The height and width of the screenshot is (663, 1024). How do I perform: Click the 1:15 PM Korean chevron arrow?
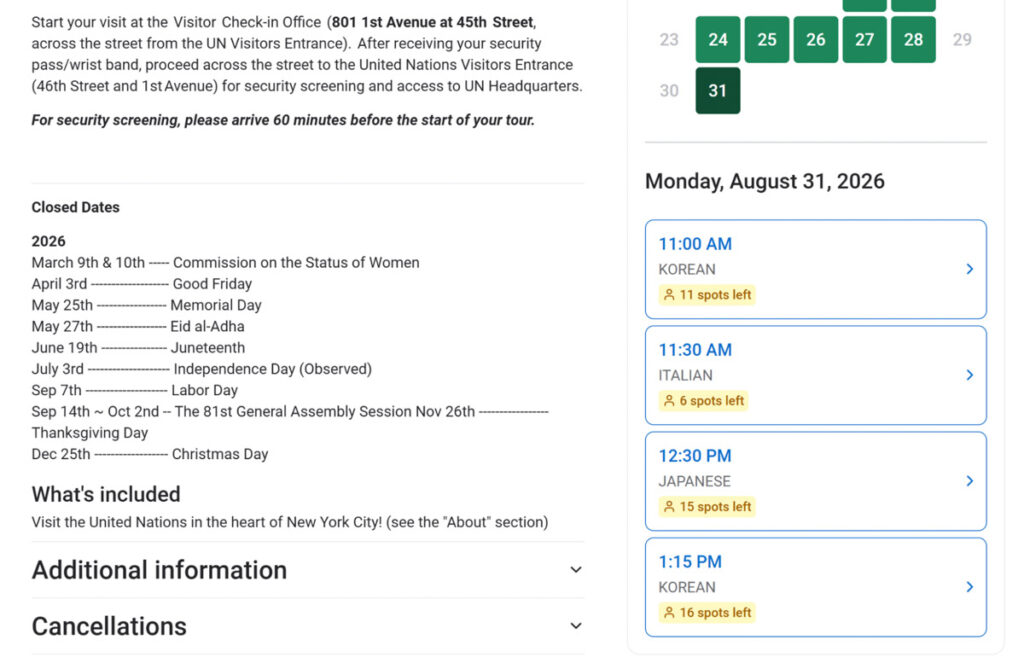[969, 587]
